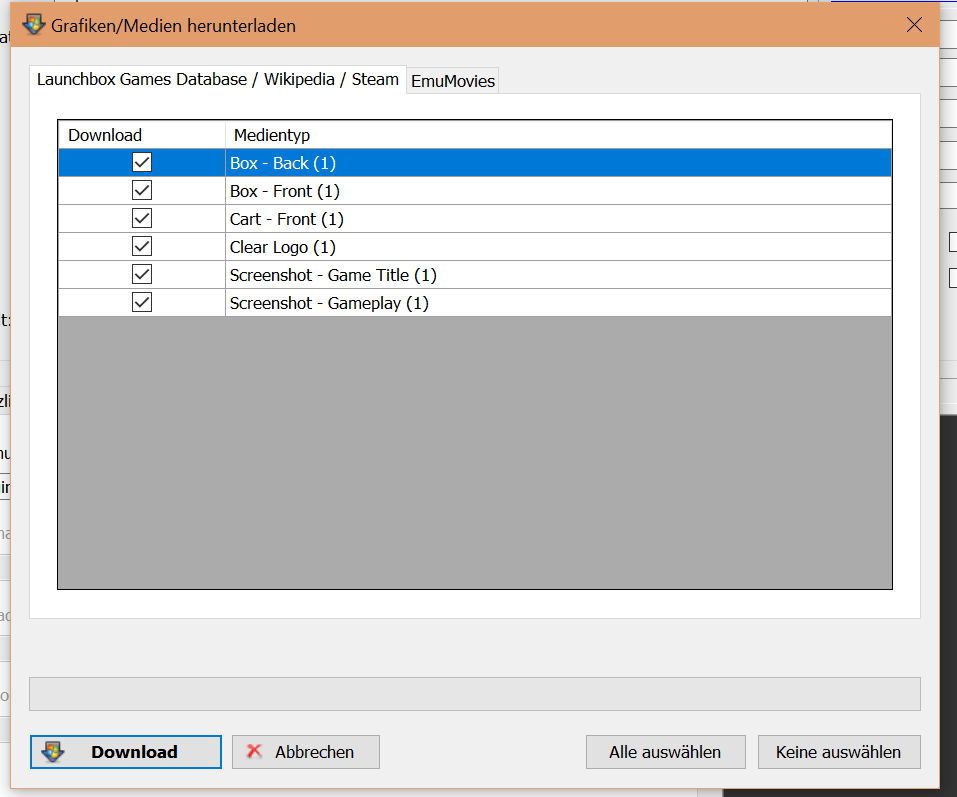Image resolution: width=957 pixels, height=797 pixels.
Task: Toggle the Clear Logo download checkbox
Action: click(142, 247)
